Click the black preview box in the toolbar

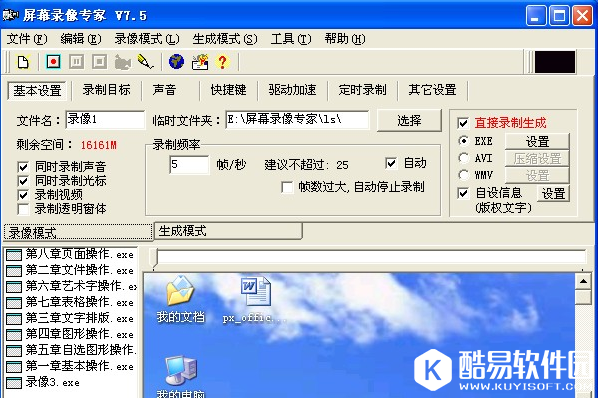click(x=555, y=62)
